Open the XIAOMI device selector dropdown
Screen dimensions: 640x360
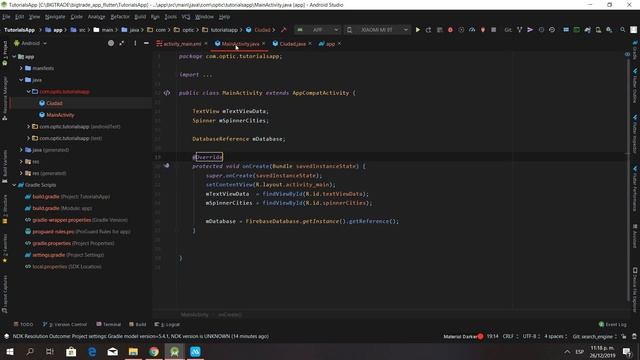click(x=377, y=30)
